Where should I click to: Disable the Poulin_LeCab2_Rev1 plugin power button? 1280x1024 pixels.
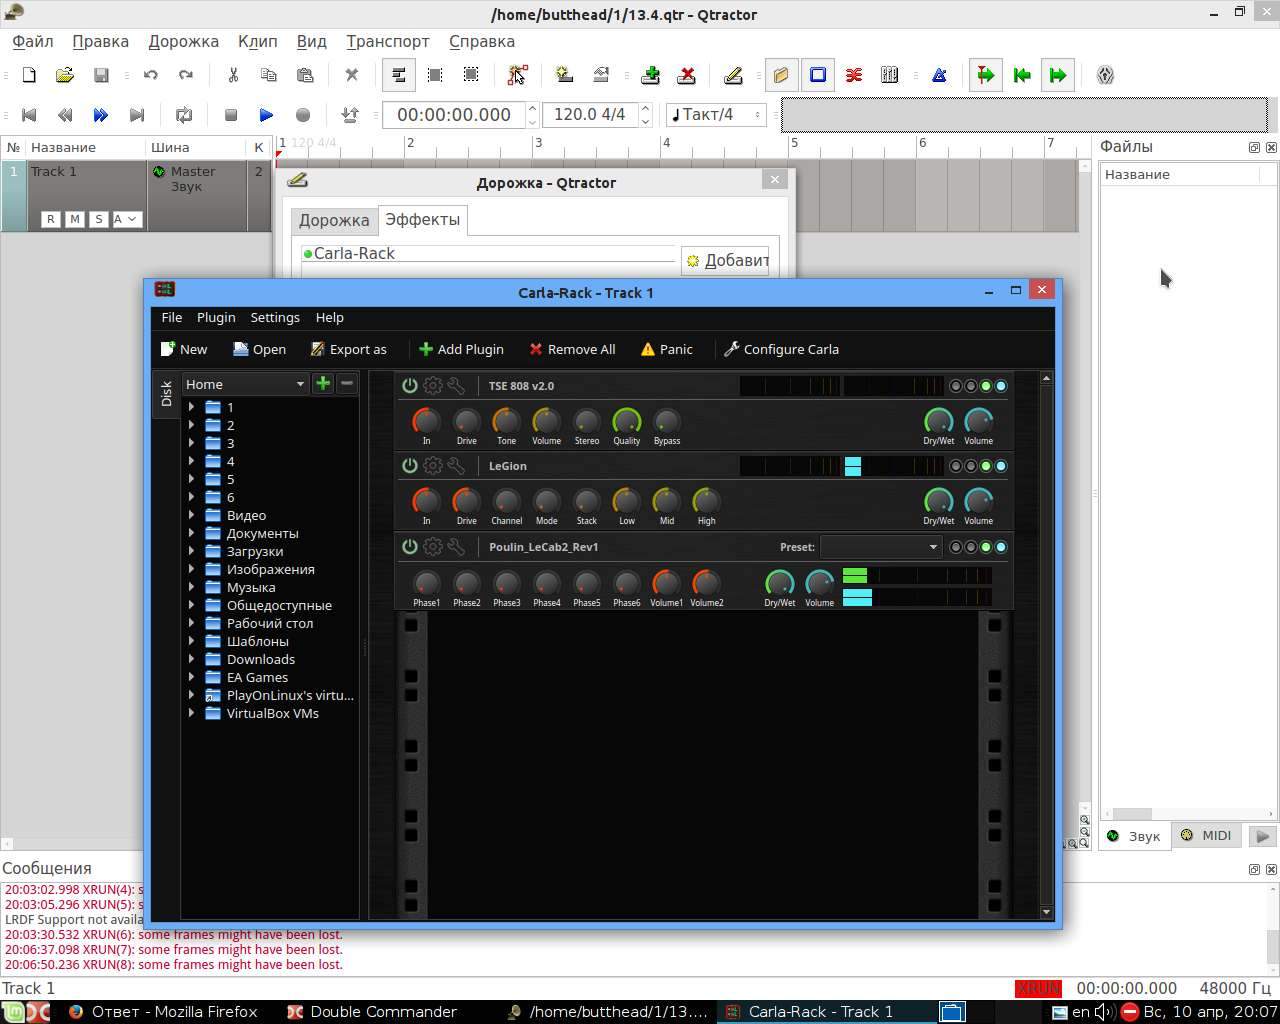(x=409, y=547)
